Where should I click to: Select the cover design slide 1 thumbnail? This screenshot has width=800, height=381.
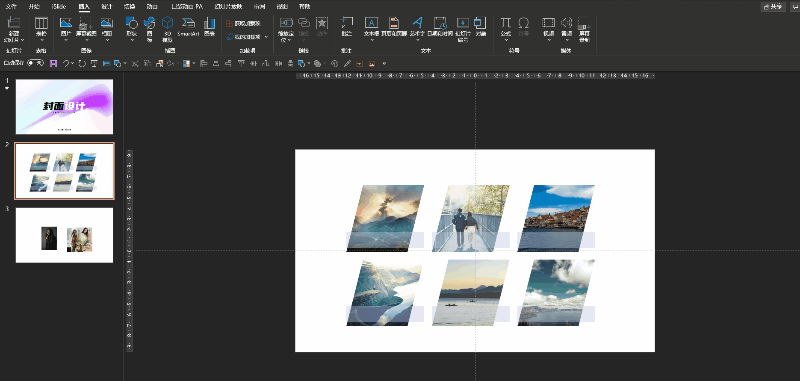coord(64,106)
